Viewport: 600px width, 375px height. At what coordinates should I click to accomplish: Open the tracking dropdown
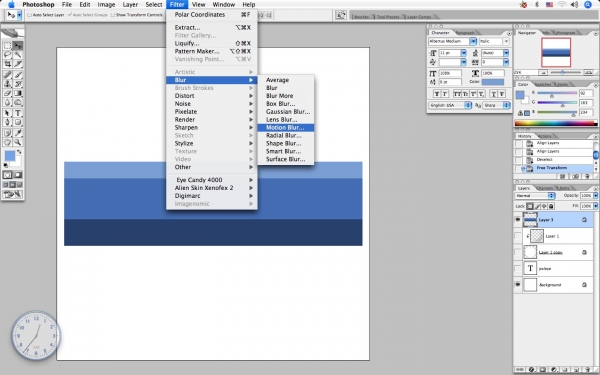point(506,62)
